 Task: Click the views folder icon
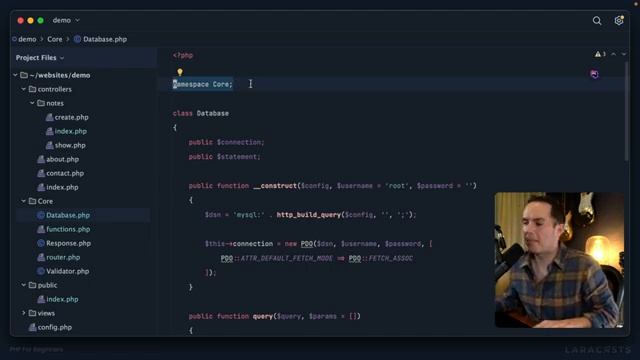point(33,313)
